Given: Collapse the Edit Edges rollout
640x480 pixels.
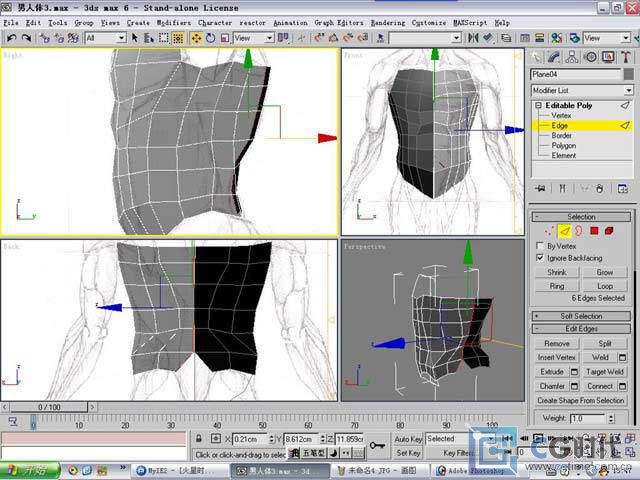Looking at the screenshot, I should pos(581,329).
